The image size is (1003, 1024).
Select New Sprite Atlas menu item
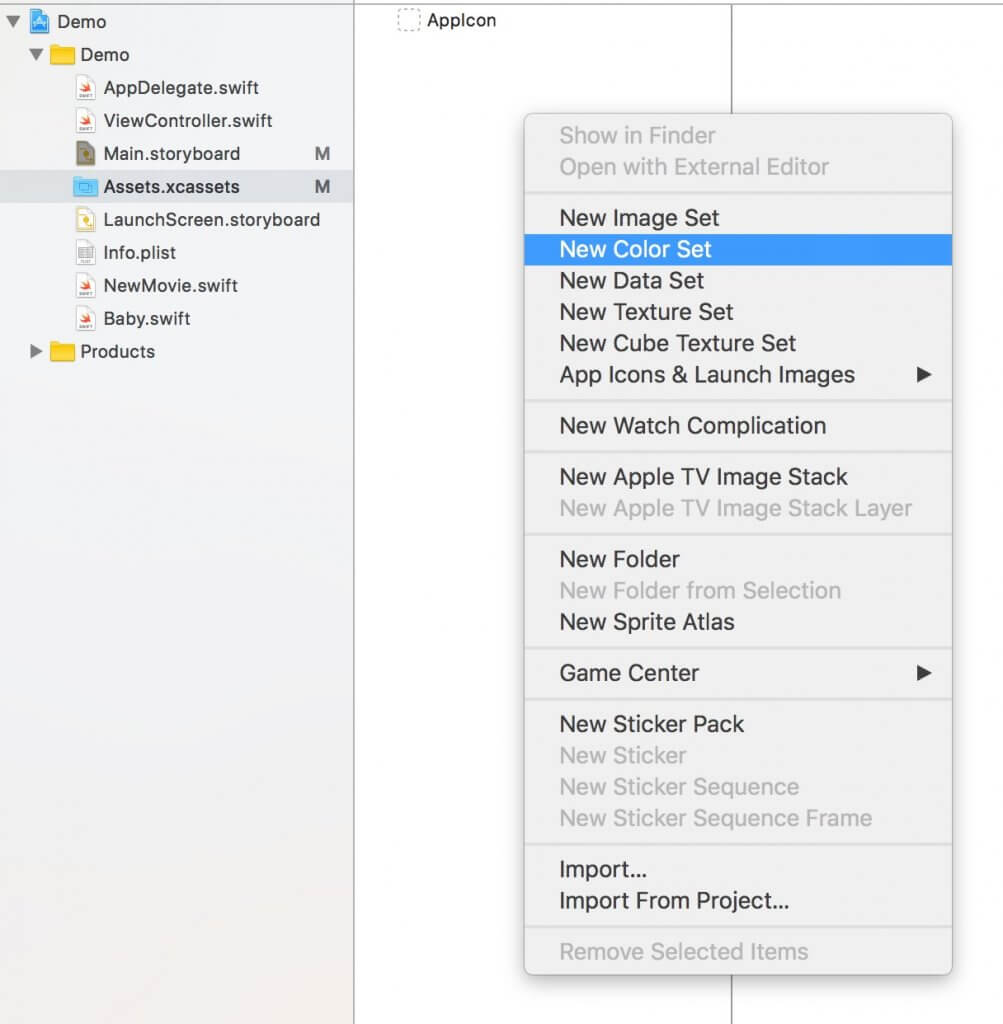coord(738,622)
